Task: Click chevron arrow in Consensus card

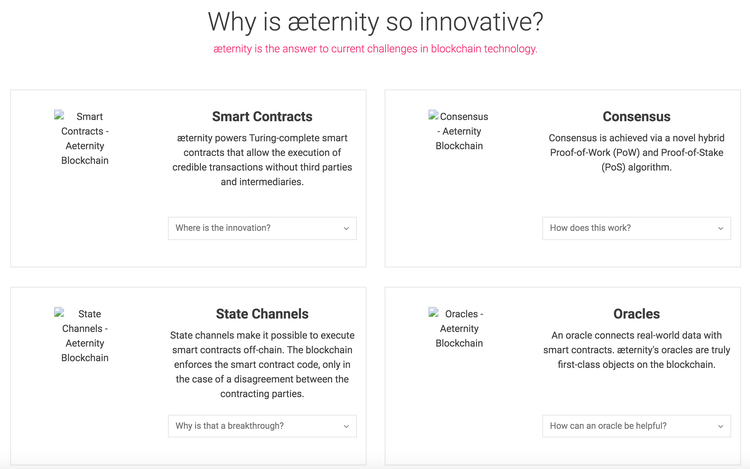Action: click(721, 229)
